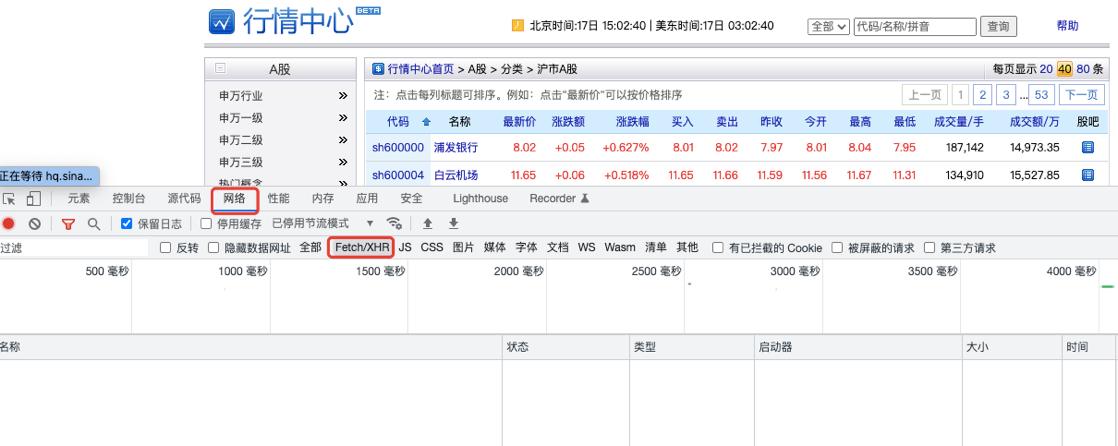Sort table by 涨跌幅 column header
Image resolution: width=1118 pixels, height=446 pixels.
632,122
